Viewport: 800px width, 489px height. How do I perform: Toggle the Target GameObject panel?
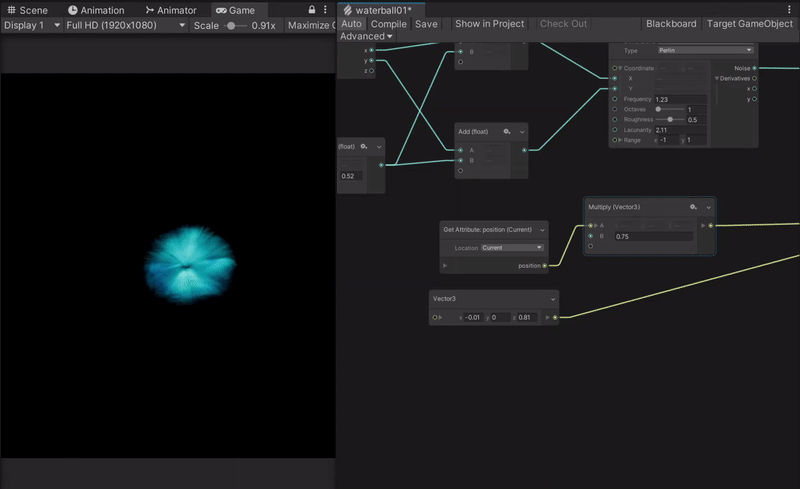749,24
